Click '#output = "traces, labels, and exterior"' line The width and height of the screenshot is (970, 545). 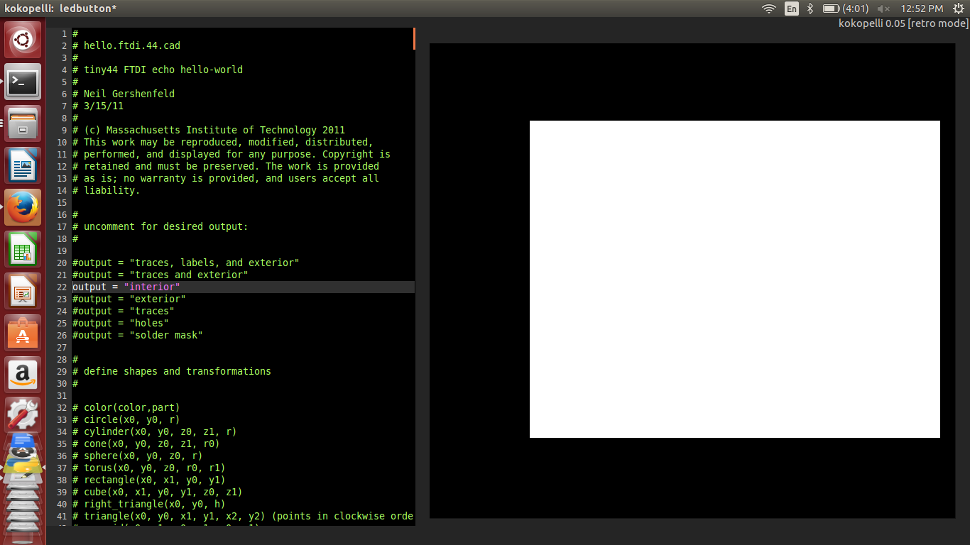[186, 263]
